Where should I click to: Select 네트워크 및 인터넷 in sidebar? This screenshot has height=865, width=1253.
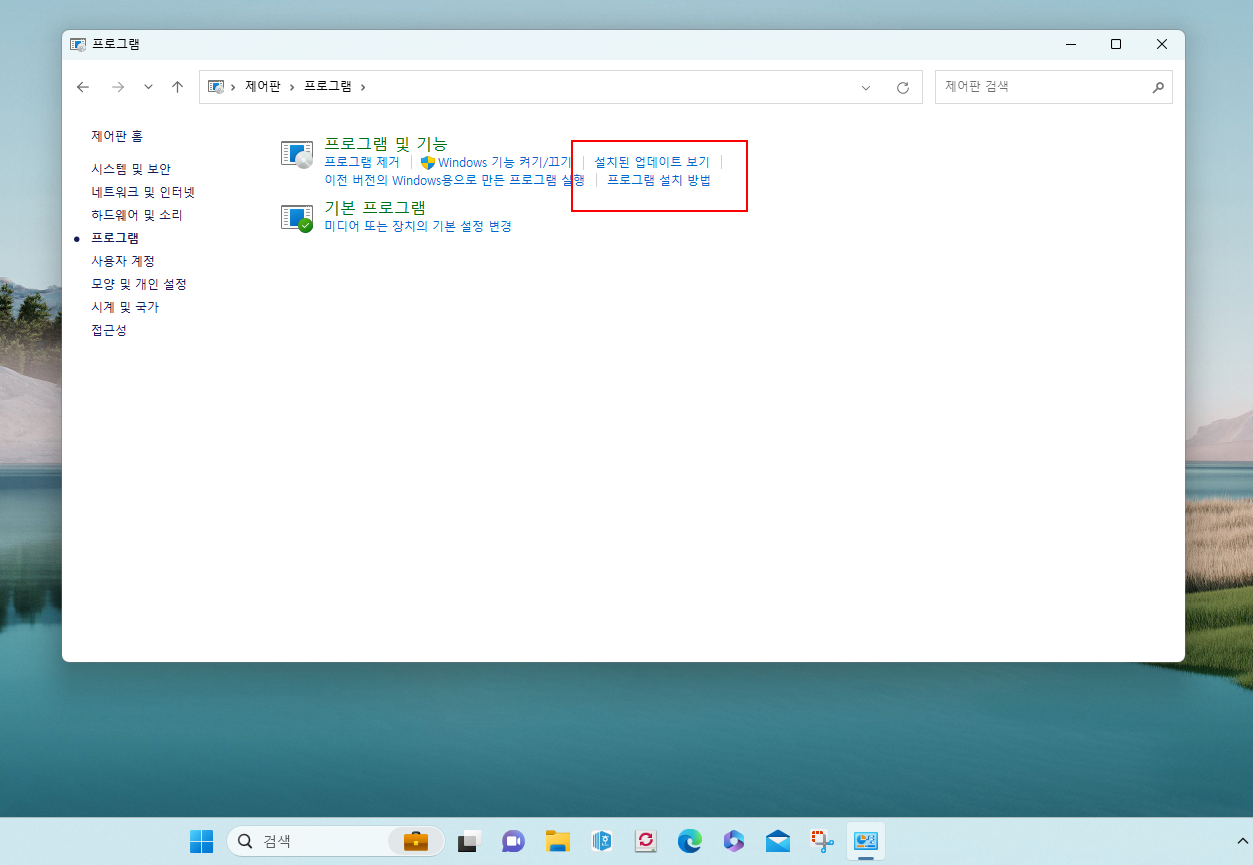pyautogui.click(x=143, y=192)
